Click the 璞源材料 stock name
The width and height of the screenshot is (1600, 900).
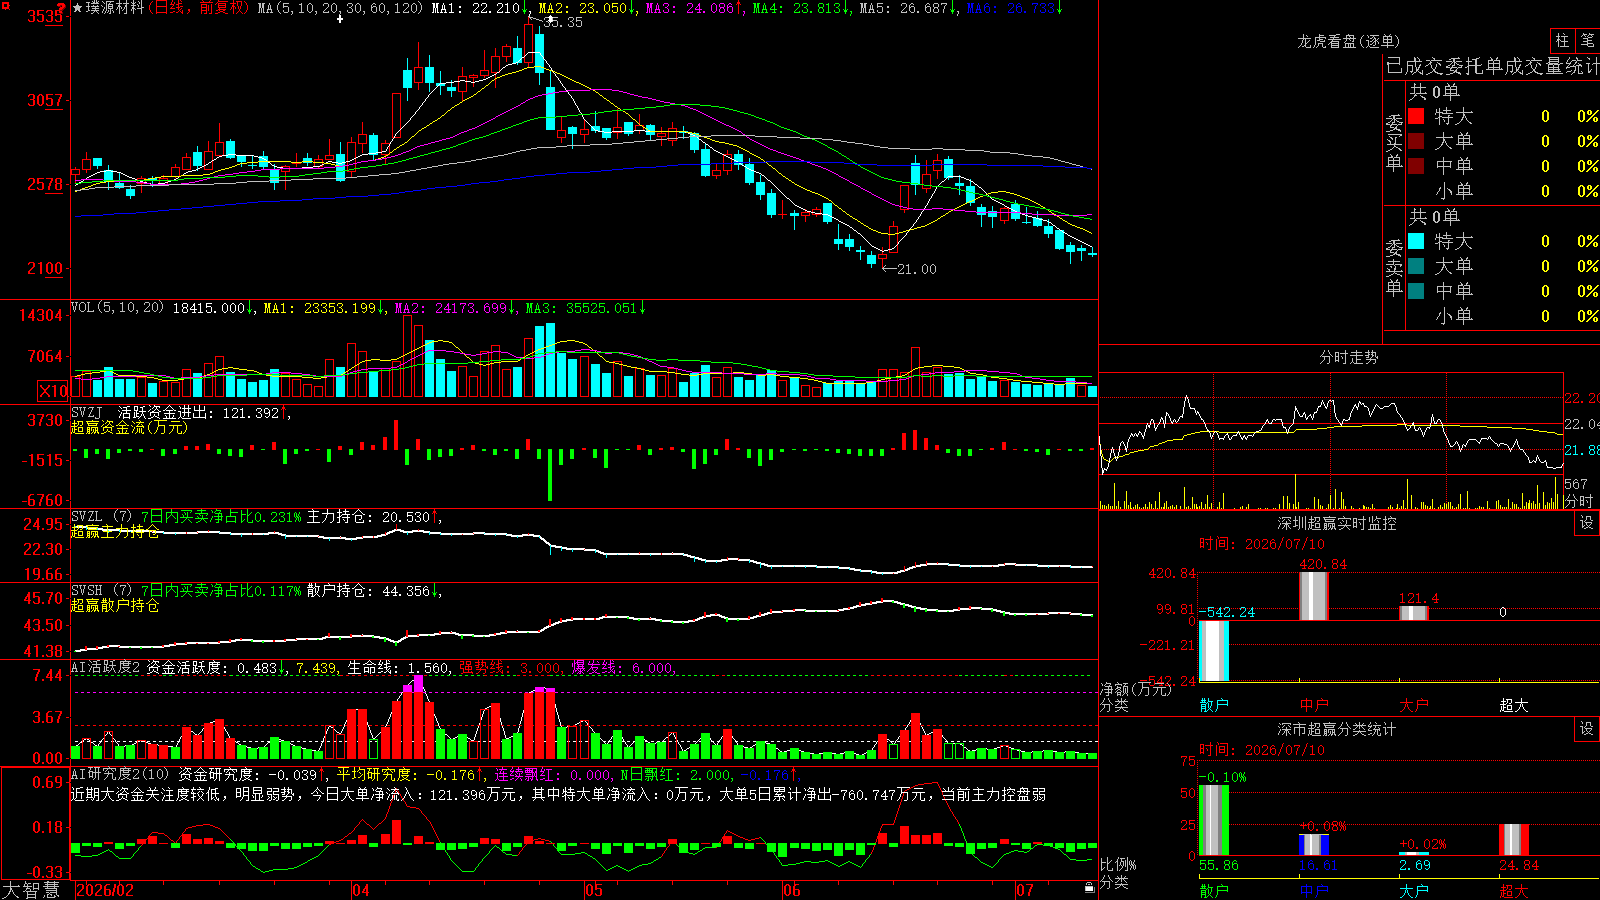click(115, 8)
